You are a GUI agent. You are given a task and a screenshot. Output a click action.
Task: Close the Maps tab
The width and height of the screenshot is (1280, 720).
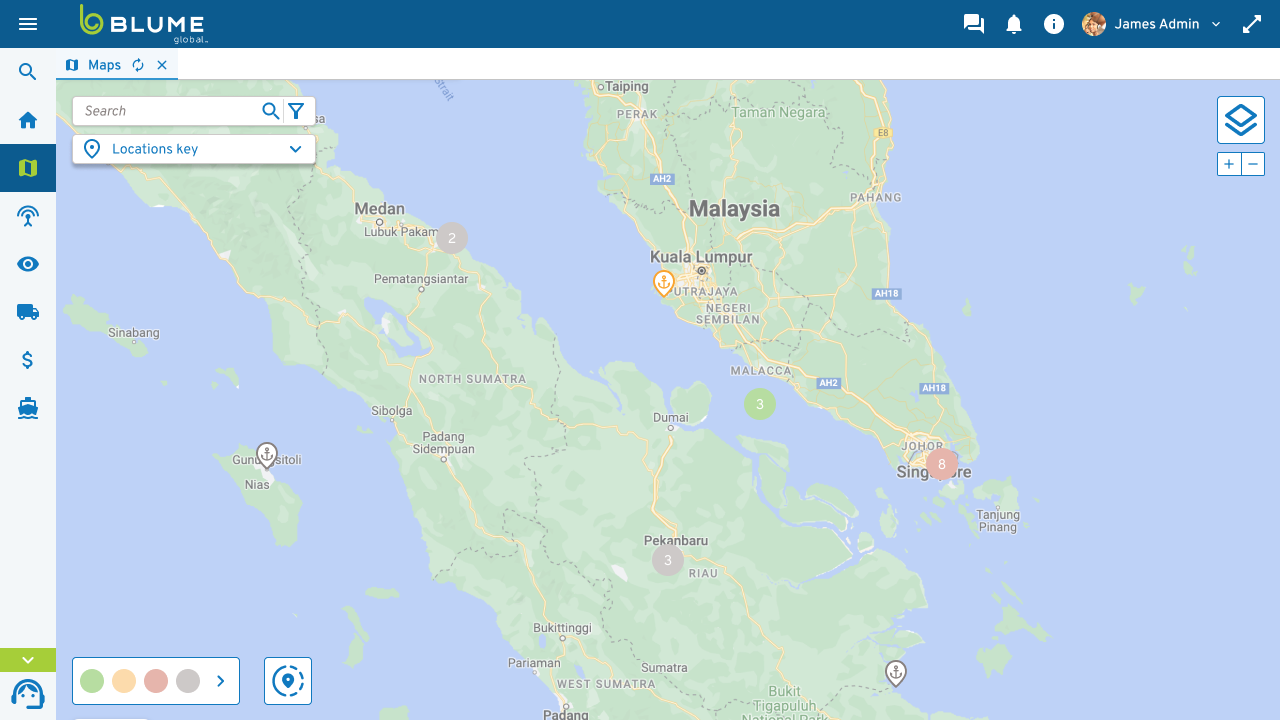pos(162,65)
